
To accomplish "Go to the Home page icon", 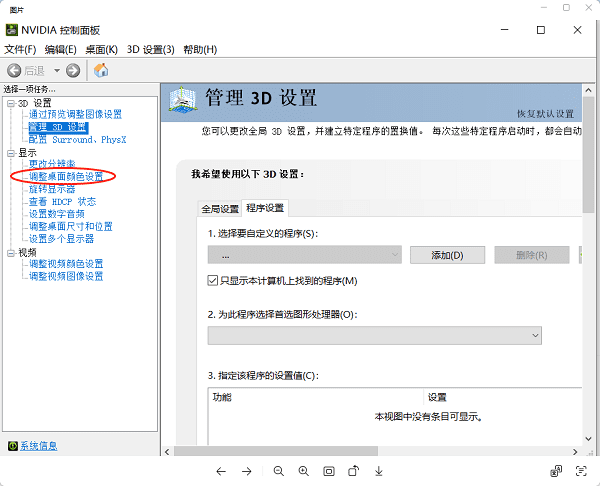I will (101, 70).
